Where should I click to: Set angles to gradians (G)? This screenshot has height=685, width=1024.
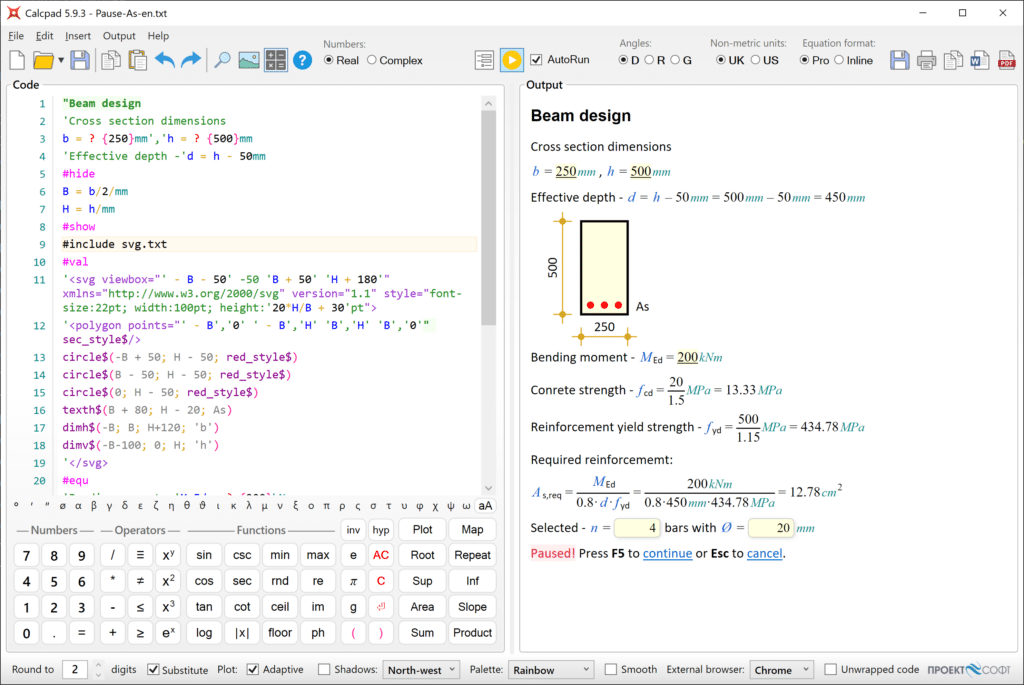tap(681, 60)
